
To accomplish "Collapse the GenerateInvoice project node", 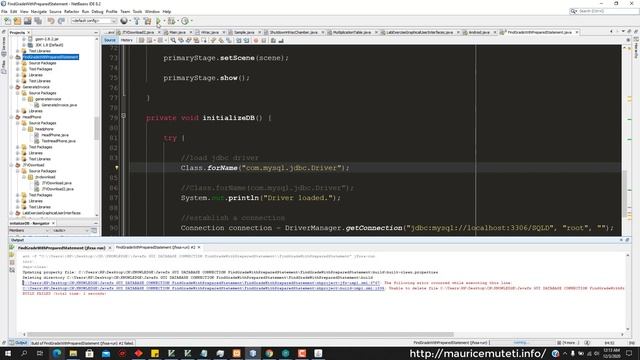I will [12, 87].
